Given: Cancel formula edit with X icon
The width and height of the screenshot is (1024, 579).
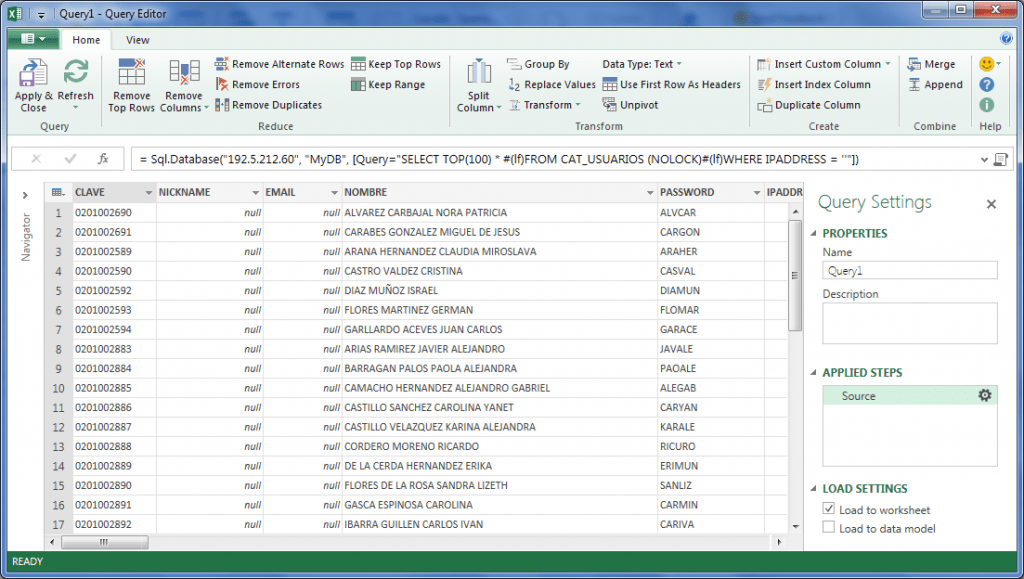Looking at the screenshot, I should 36,159.
